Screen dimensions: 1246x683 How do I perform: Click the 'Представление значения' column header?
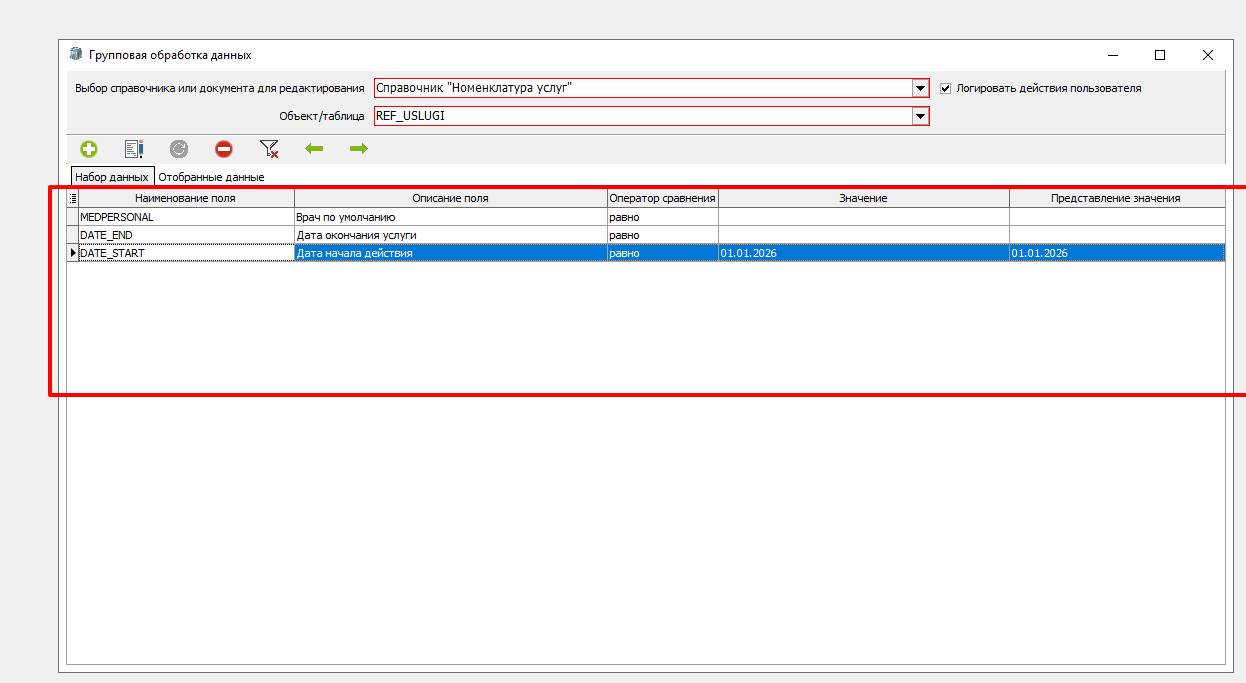[x=1117, y=198]
